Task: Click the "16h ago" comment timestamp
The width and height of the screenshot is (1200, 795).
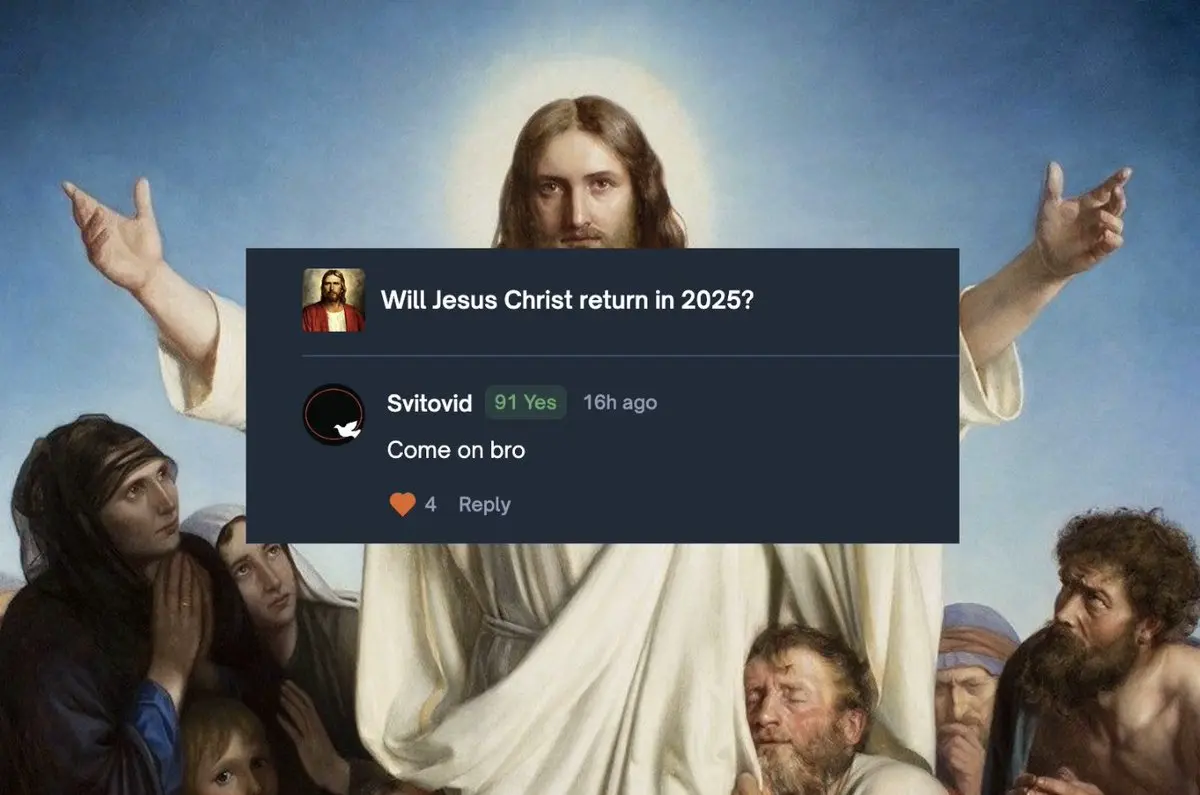Action: [620, 402]
